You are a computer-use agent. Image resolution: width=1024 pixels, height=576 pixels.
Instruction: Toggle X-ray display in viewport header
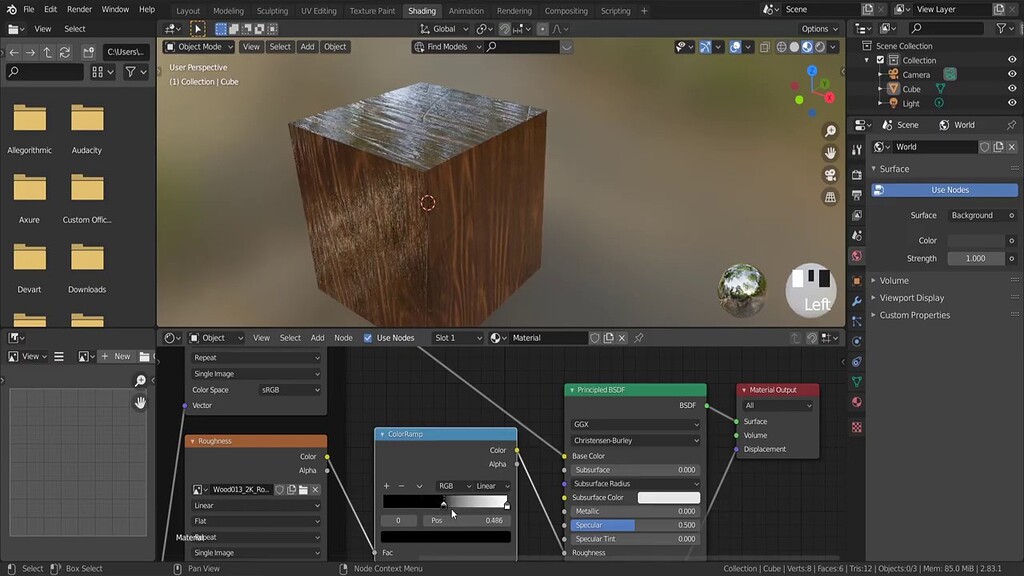pos(765,47)
